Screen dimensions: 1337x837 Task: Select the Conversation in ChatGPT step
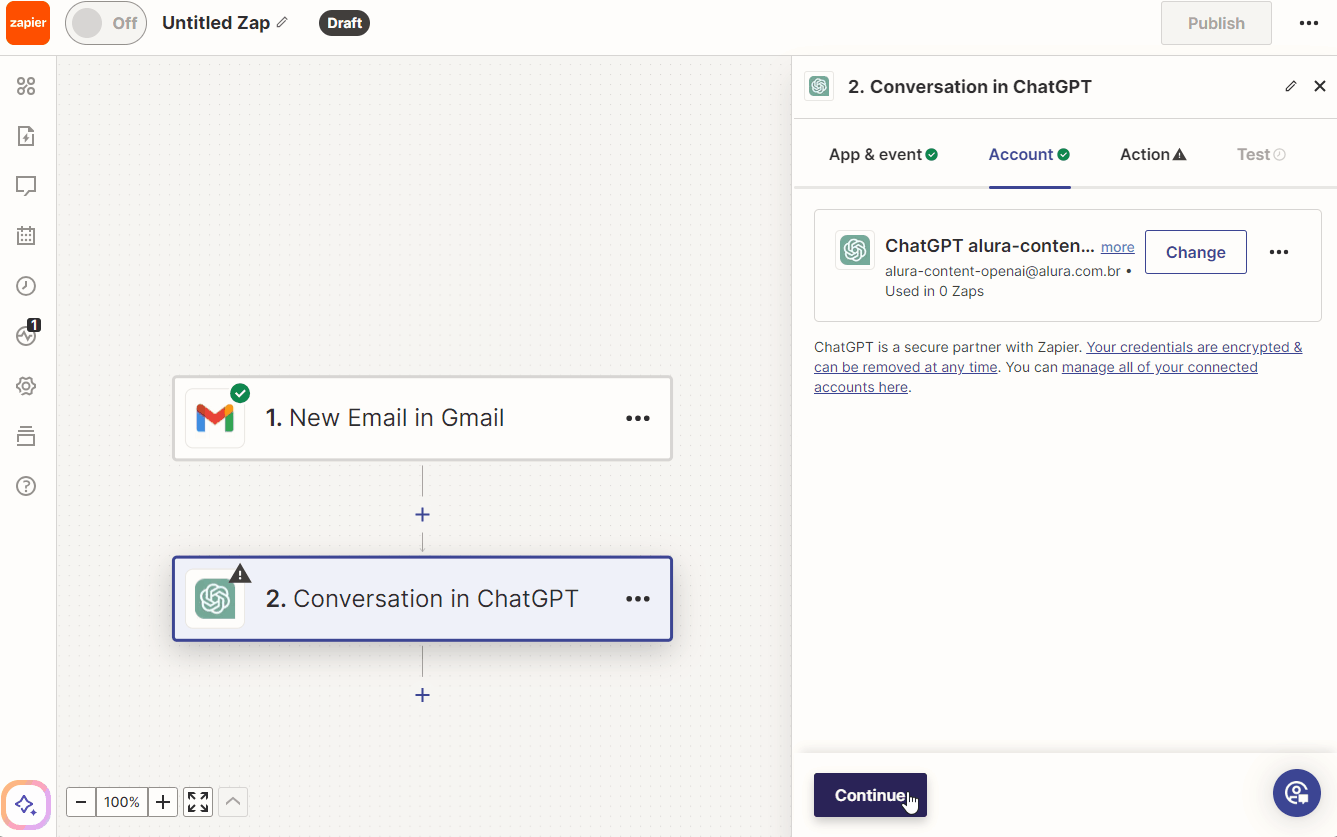click(x=422, y=598)
